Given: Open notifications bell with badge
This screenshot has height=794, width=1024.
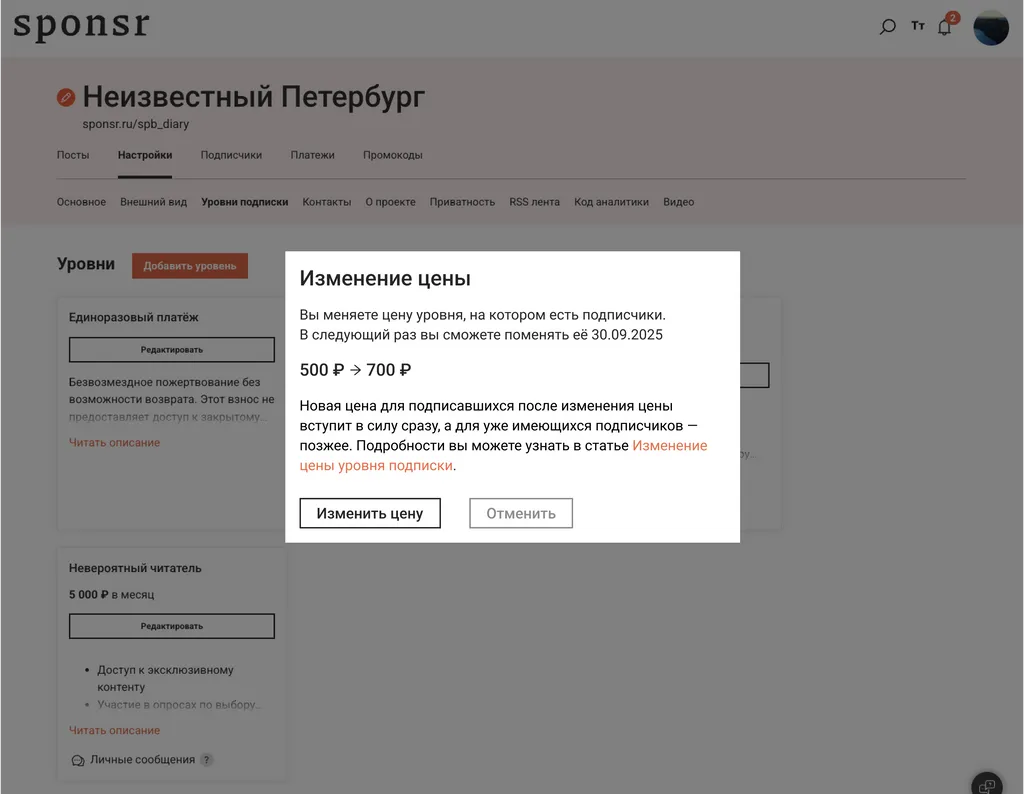Looking at the screenshot, I should click(945, 27).
